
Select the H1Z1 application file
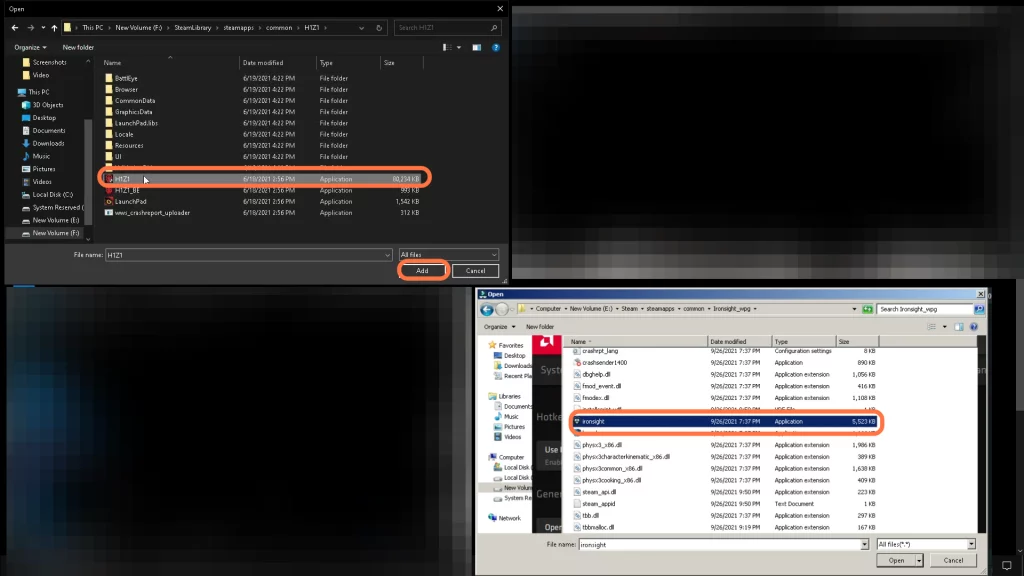click(x=263, y=180)
